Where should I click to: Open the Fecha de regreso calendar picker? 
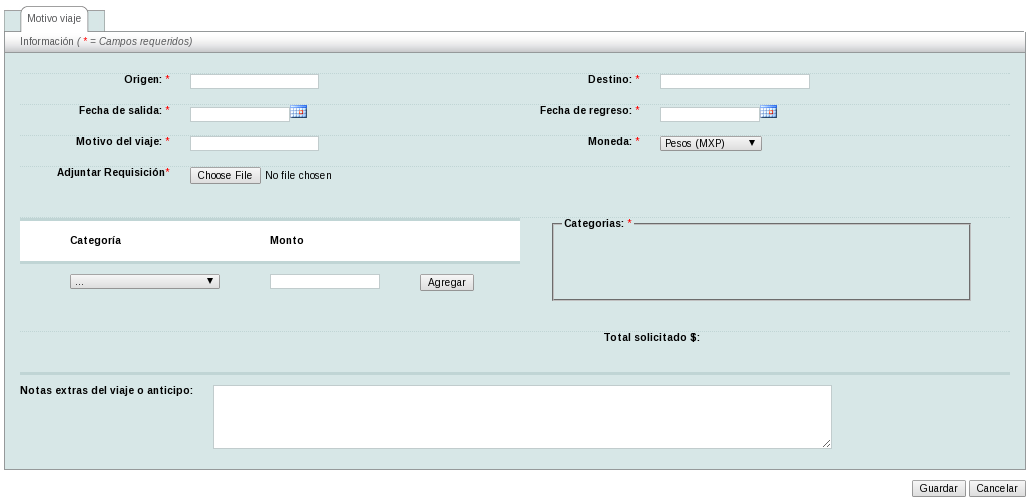point(768,112)
